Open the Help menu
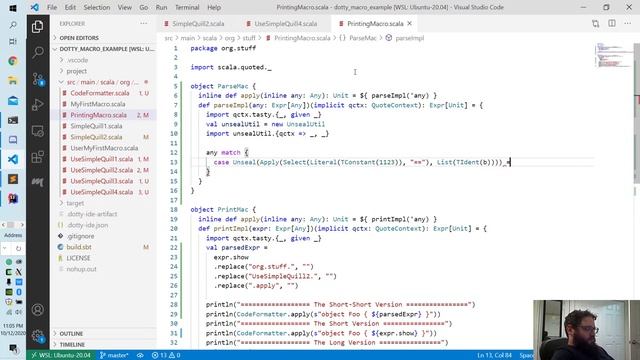This screenshot has height=360, width=640. click(214, 7)
